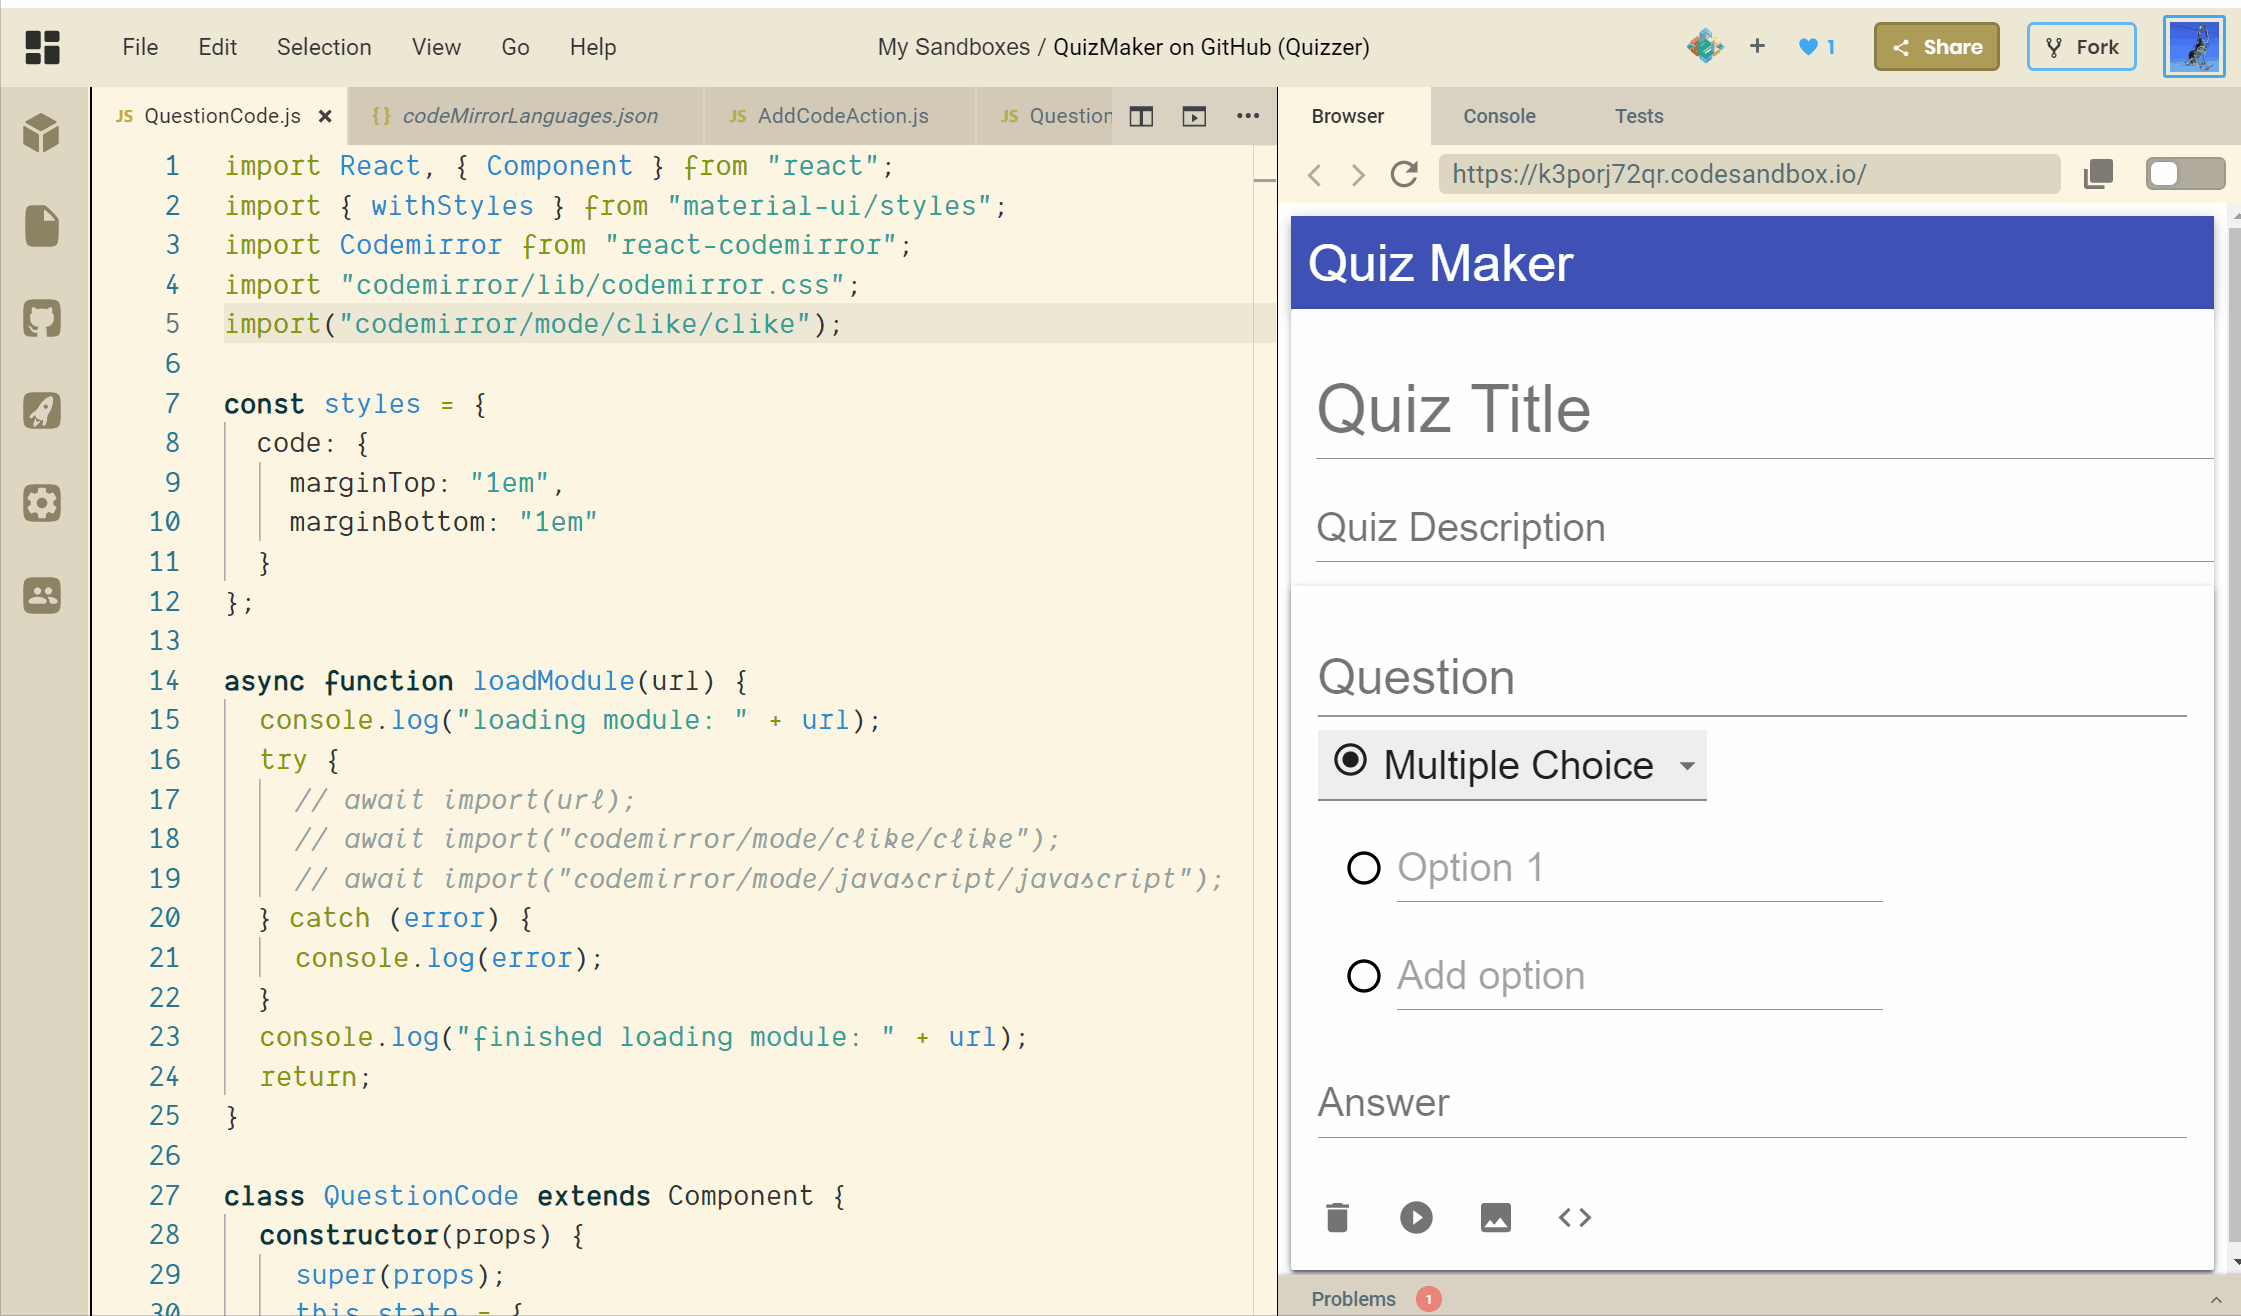Open the Deployment rocket sidebar icon
The height and width of the screenshot is (1316, 2241).
pyautogui.click(x=42, y=410)
